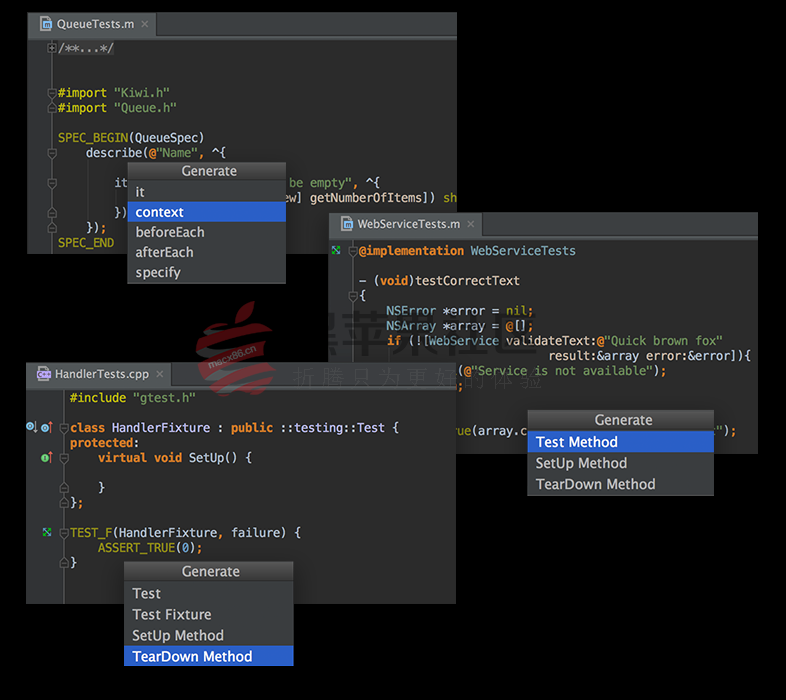
Task: Click SPEC_END in QueueTests.m
Action: [x=86, y=243]
